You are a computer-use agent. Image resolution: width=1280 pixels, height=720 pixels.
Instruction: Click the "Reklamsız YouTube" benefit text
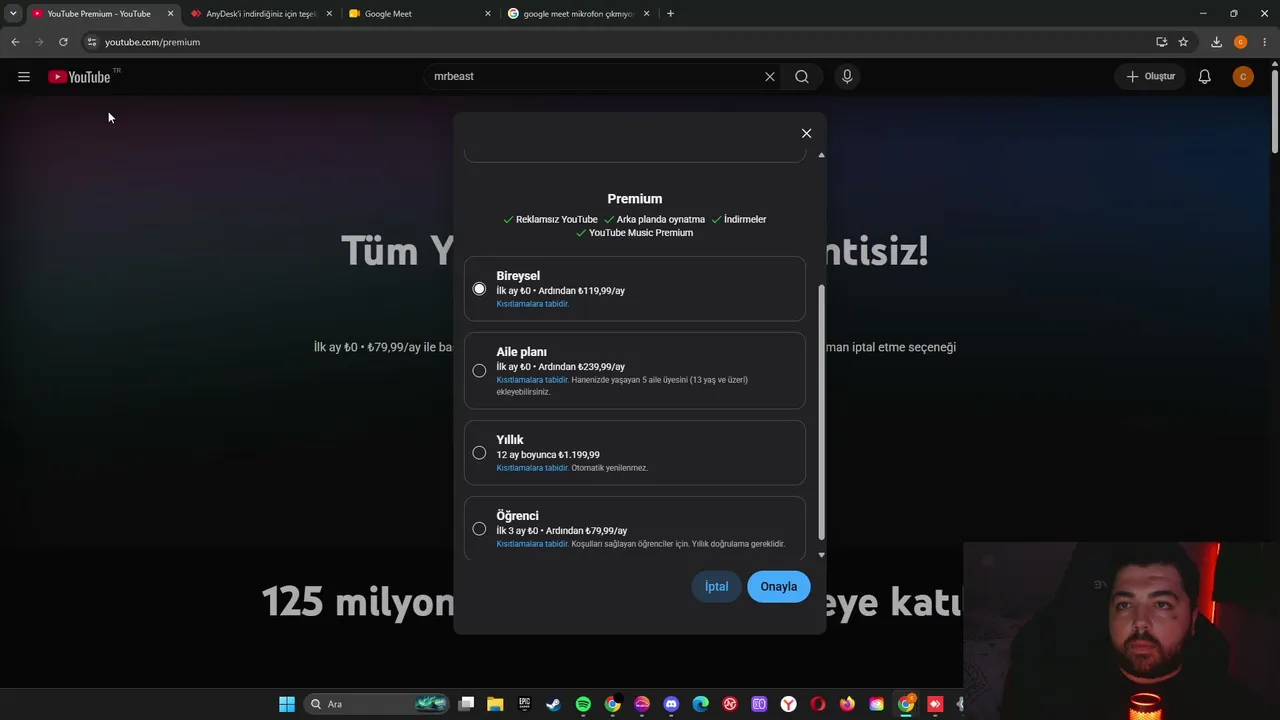pyautogui.click(x=557, y=220)
